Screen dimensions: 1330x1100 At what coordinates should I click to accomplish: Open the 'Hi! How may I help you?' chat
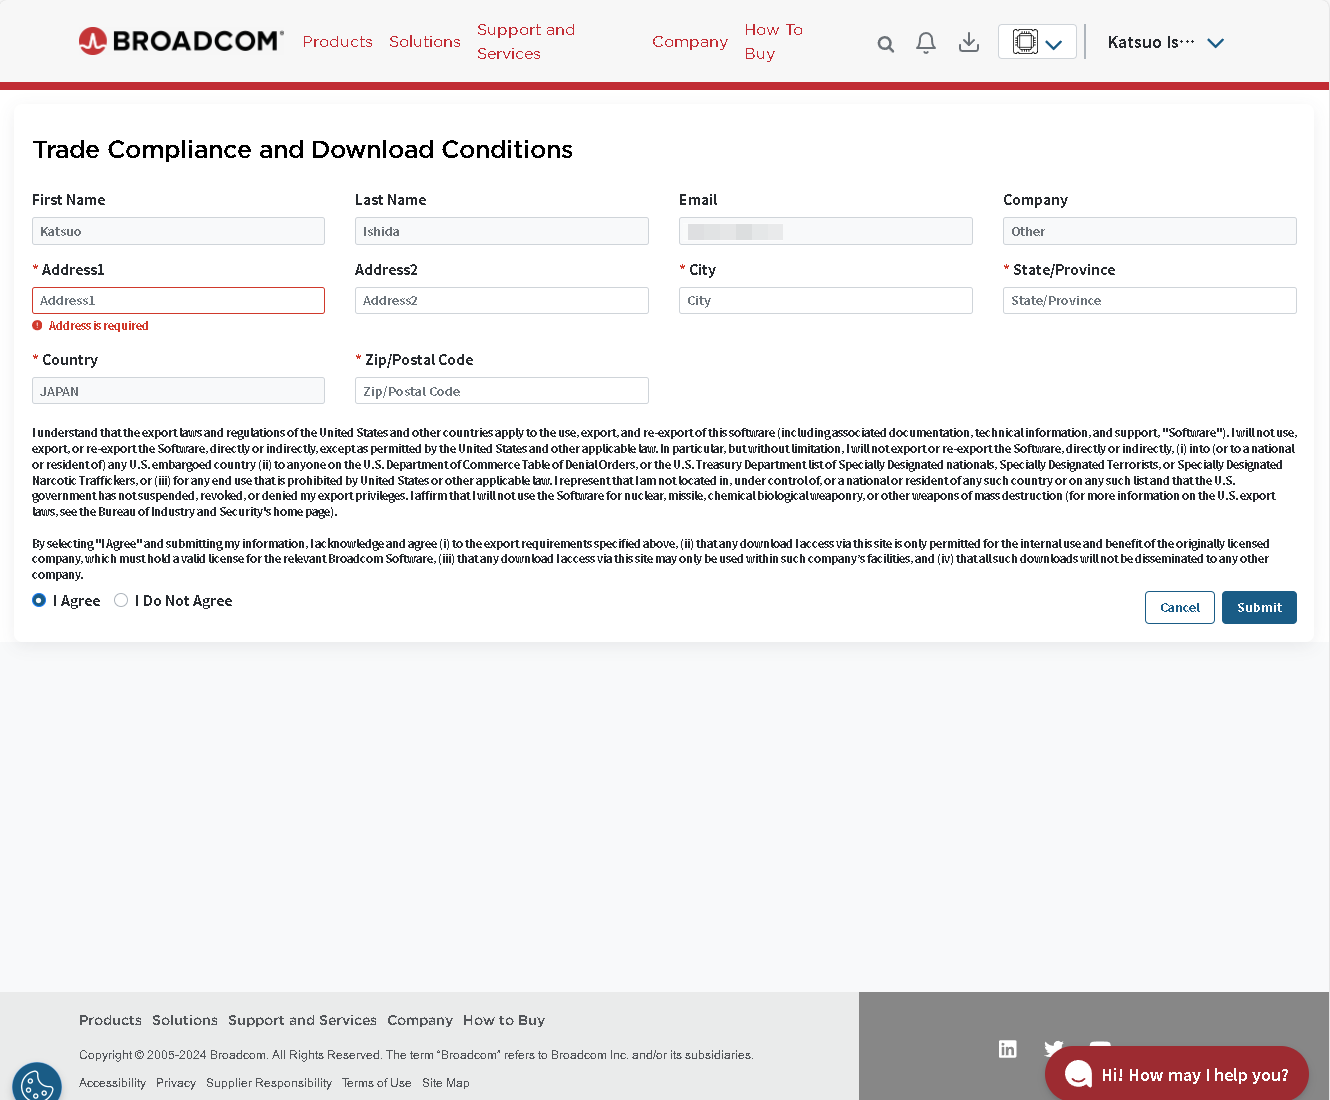pyautogui.click(x=1177, y=1074)
